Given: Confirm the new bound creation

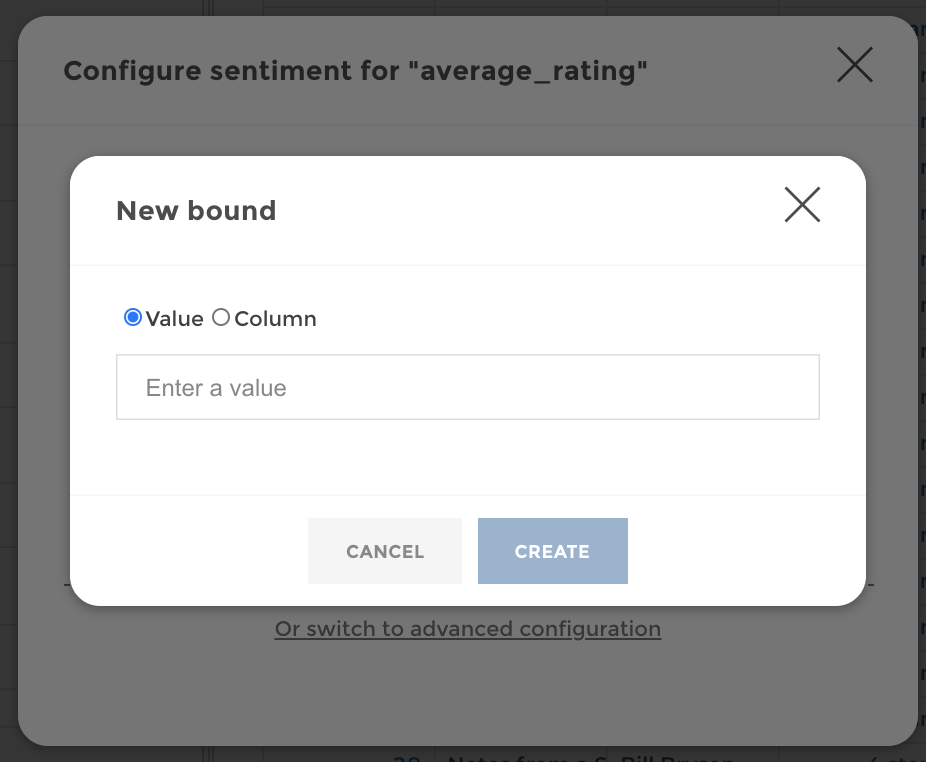Looking at the screenshot, I should 552,551.
